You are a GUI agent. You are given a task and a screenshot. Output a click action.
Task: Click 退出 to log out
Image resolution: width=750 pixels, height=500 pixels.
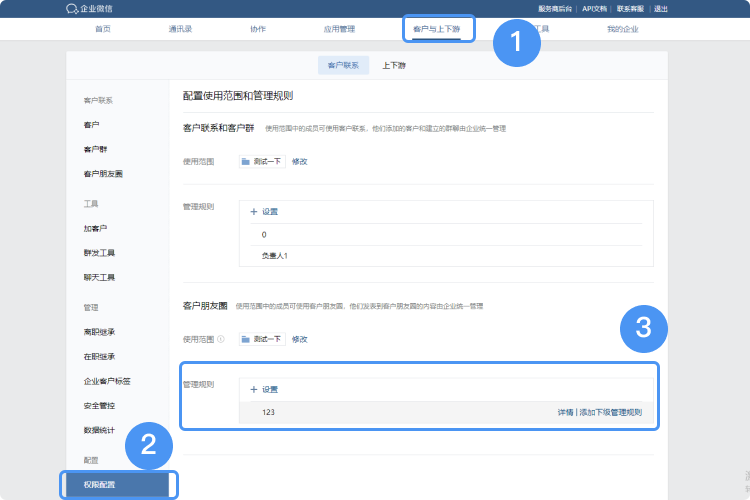click(661, 8)
